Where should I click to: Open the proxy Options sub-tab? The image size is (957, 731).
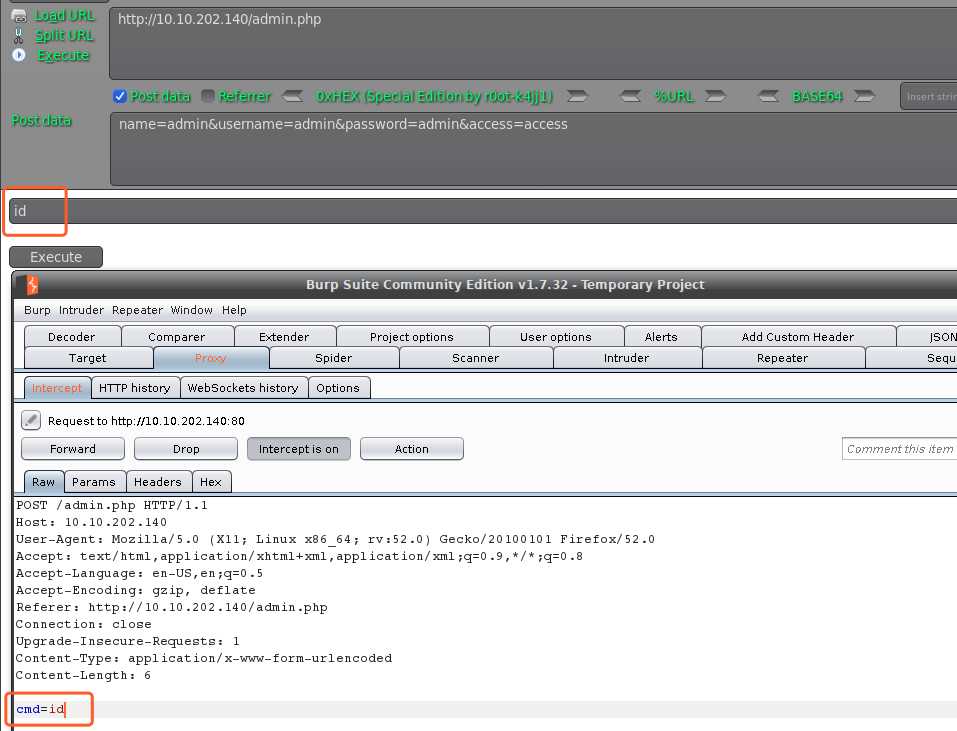pos(338,388)
